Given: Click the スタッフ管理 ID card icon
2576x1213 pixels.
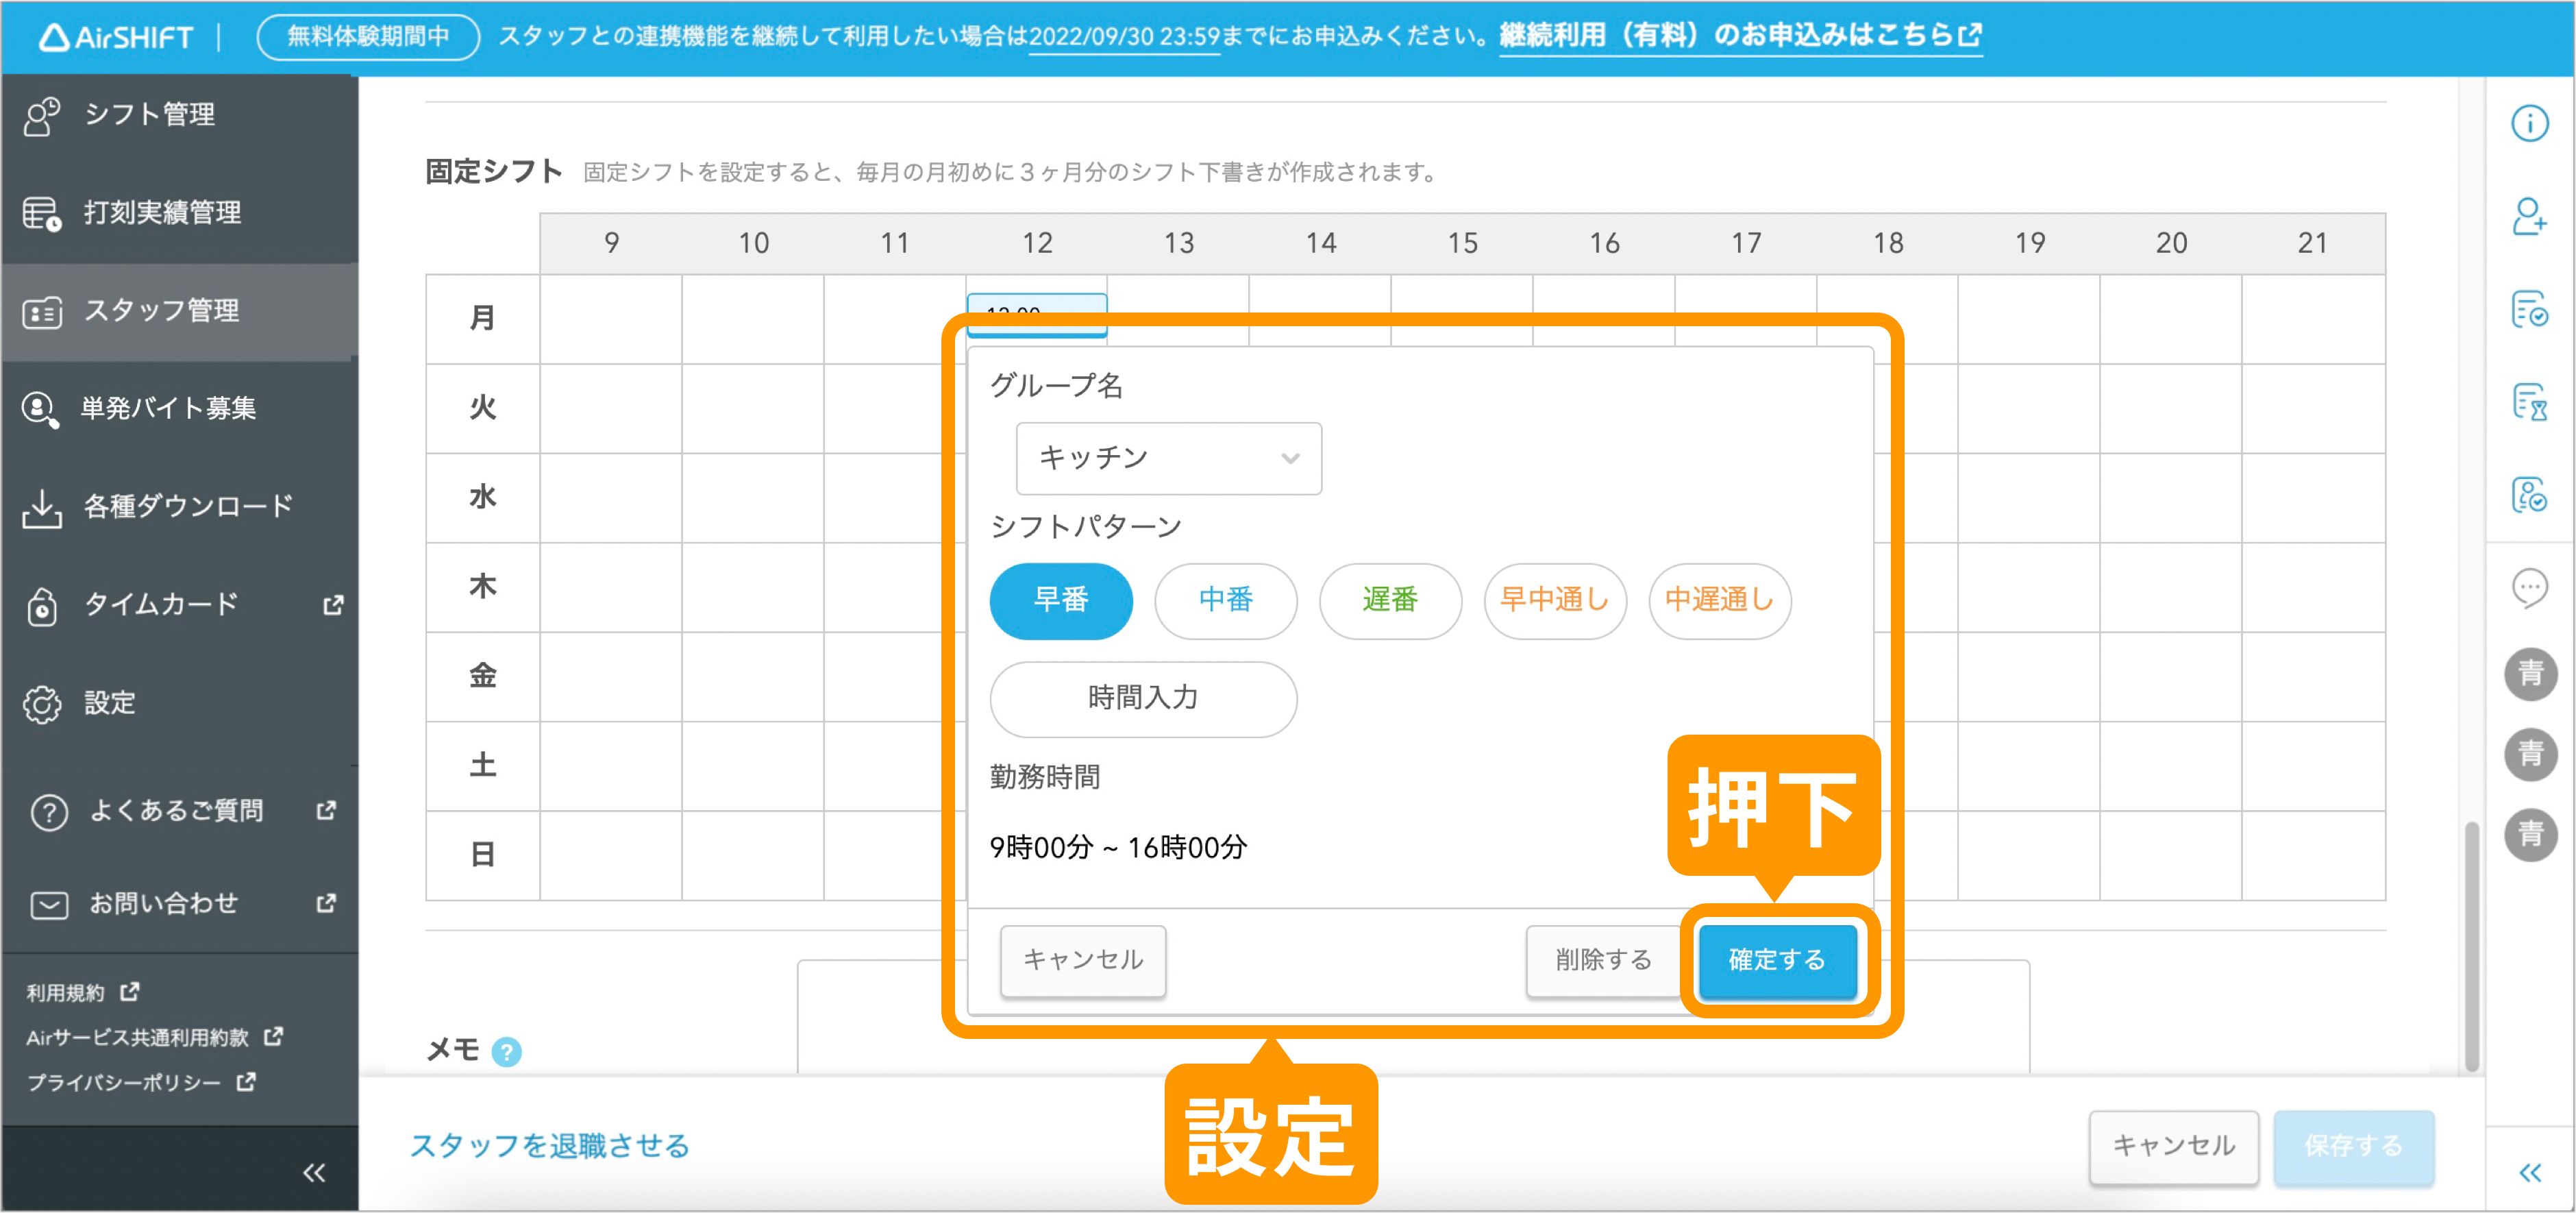Looking at the screenshot, I should click(42, 313).
